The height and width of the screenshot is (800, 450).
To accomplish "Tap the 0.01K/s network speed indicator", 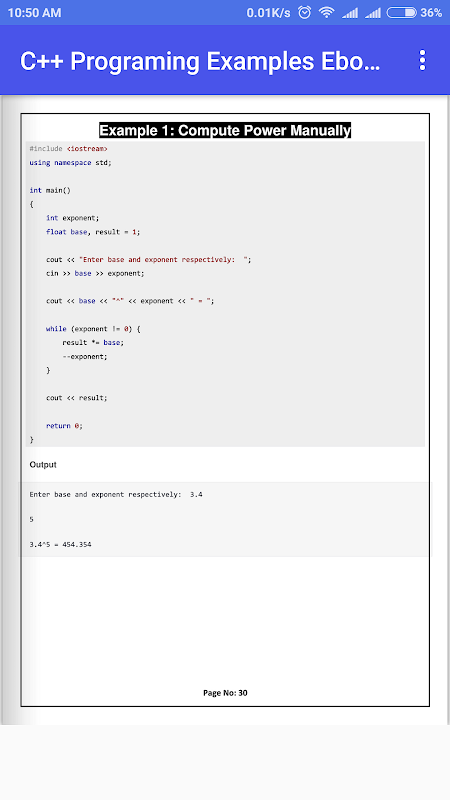I will coord(268,13).
